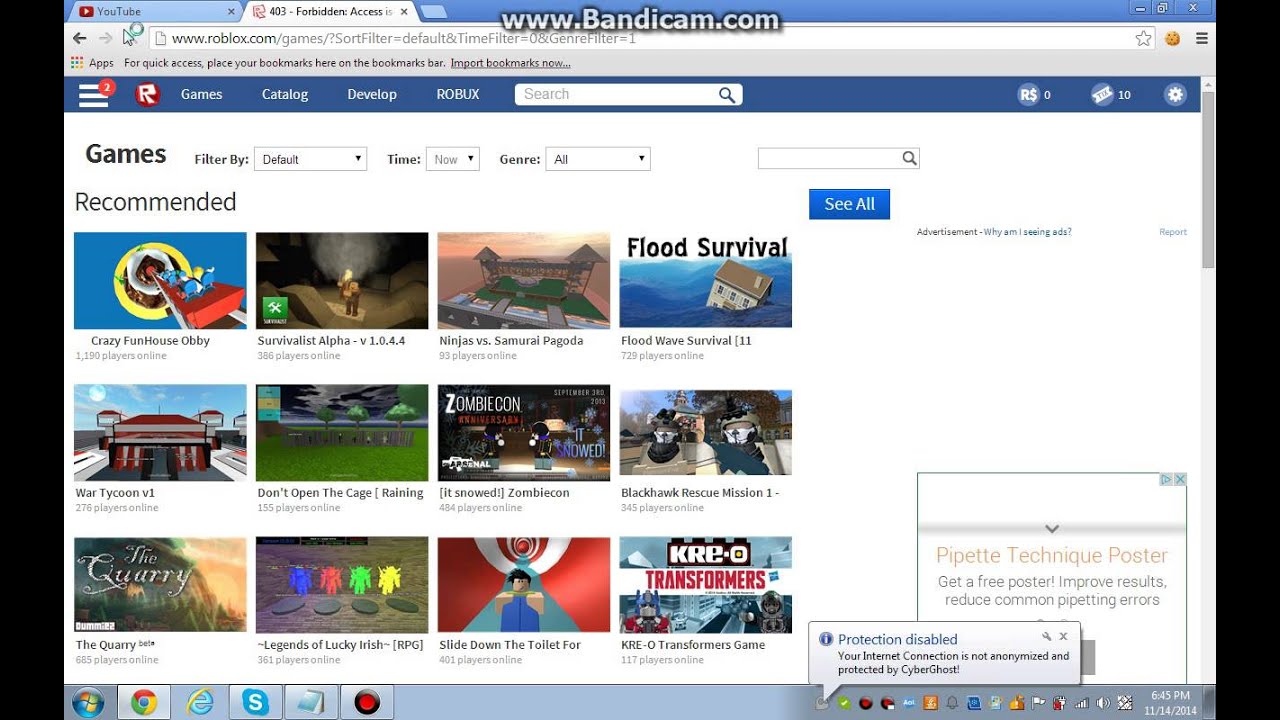Go back with the browser back arrow
Viewport: 1280px width, 720px height.
(x=80, y=38)
